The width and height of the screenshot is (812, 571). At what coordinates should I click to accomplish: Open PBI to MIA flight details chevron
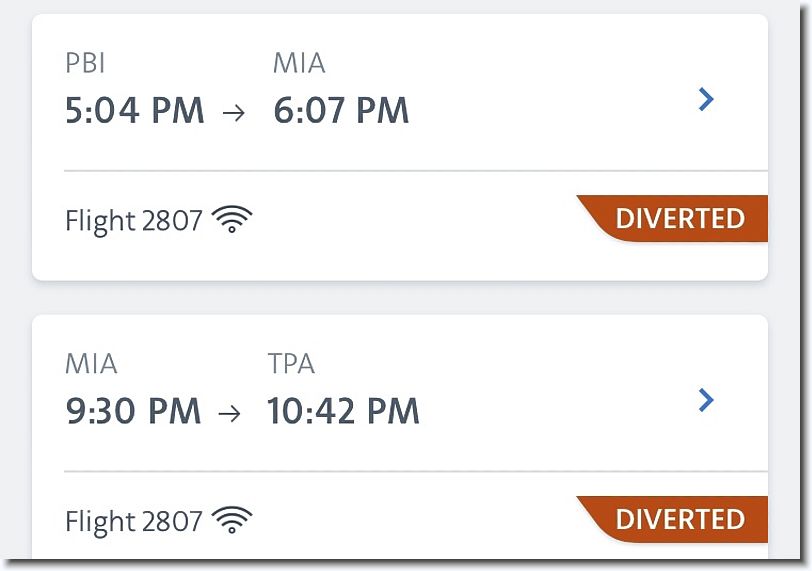click(x=706, y=99)
